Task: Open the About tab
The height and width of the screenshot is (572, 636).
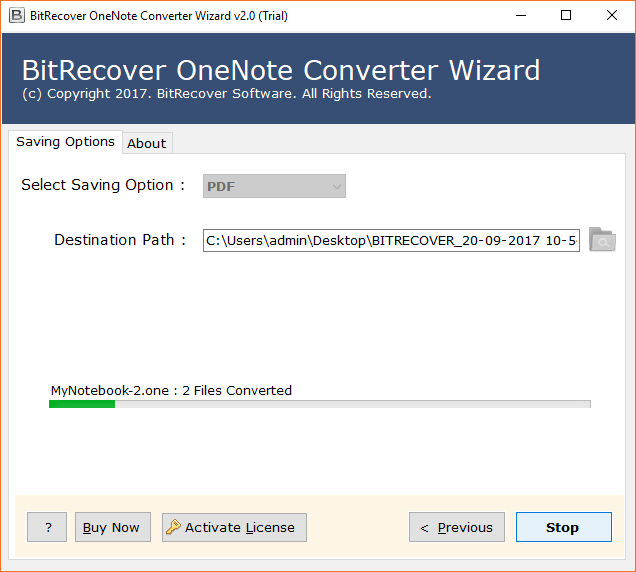Action: click(x=147, y=143)
